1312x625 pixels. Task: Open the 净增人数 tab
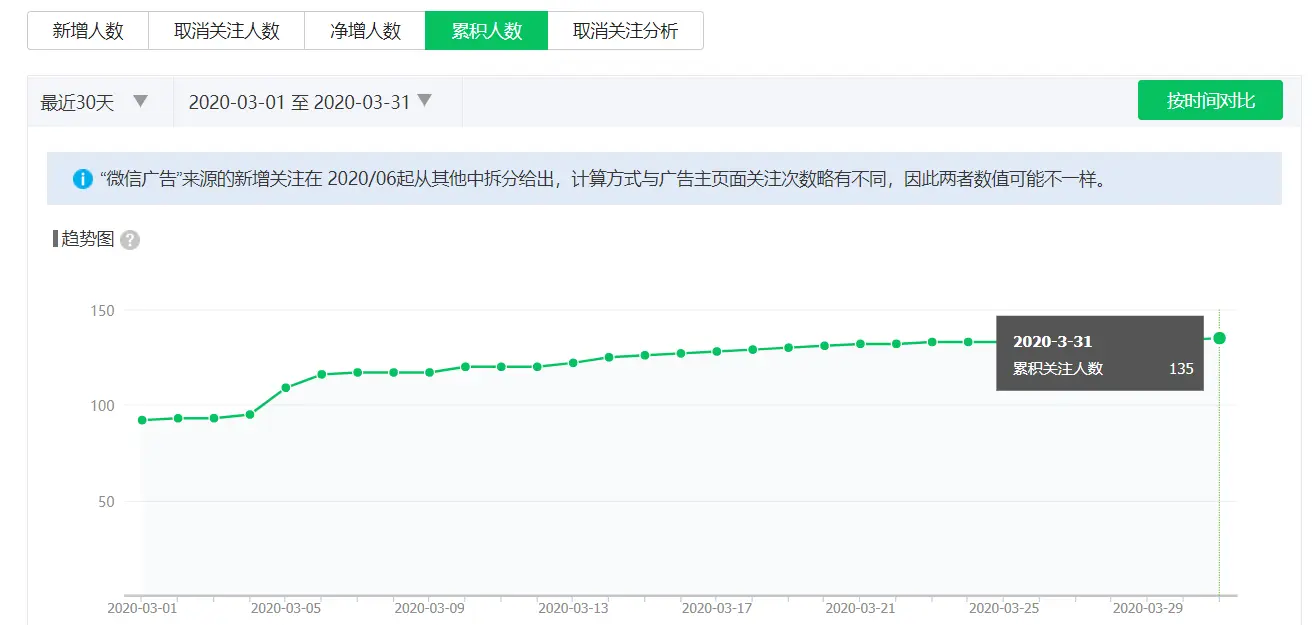[x=365, y=31]
